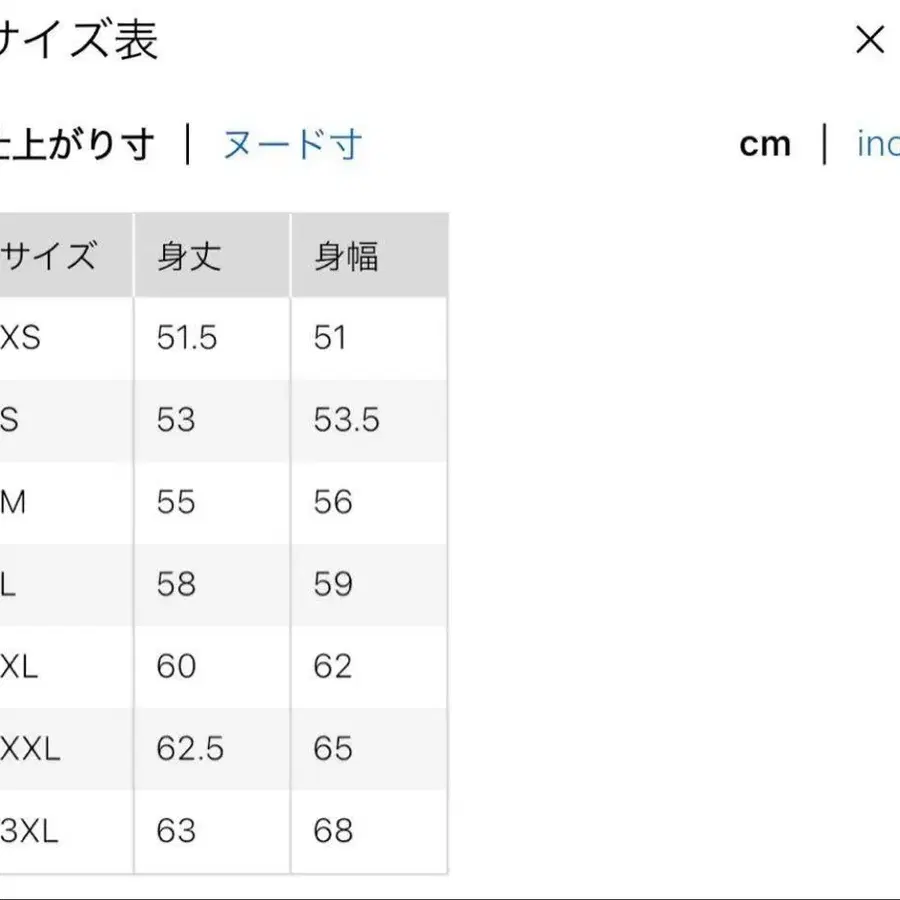Close the サイズ表 size chart modal
The width and height of the screenshot is (900, 900).
(x=869, y=41)
